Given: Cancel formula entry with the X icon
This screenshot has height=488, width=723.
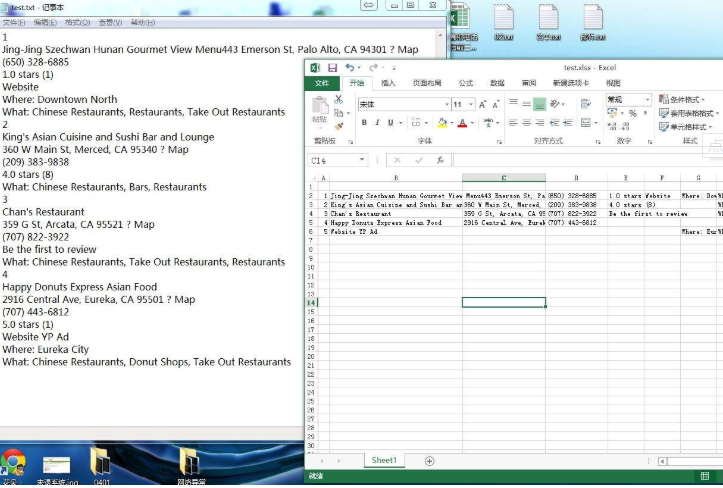Looking at the screenshot, I should 397,160.
